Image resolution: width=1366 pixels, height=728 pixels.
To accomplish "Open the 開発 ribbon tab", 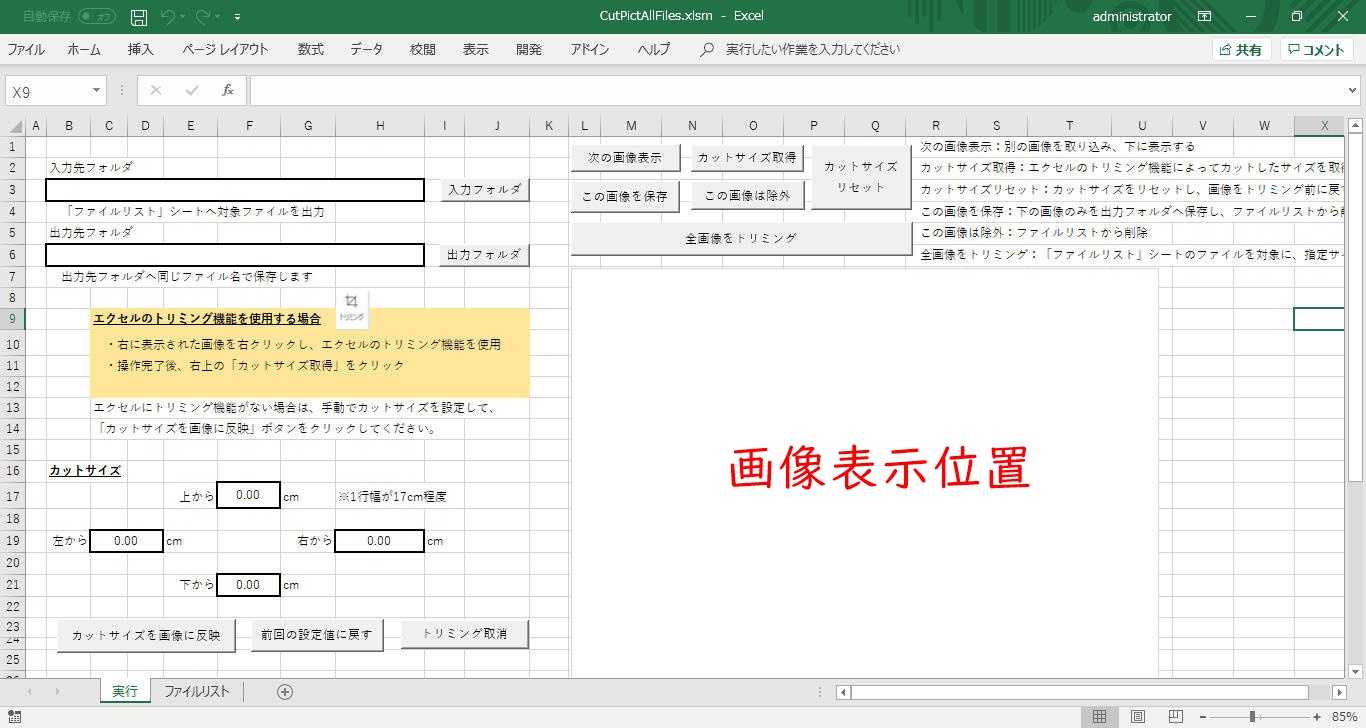I will pos(529,49).
